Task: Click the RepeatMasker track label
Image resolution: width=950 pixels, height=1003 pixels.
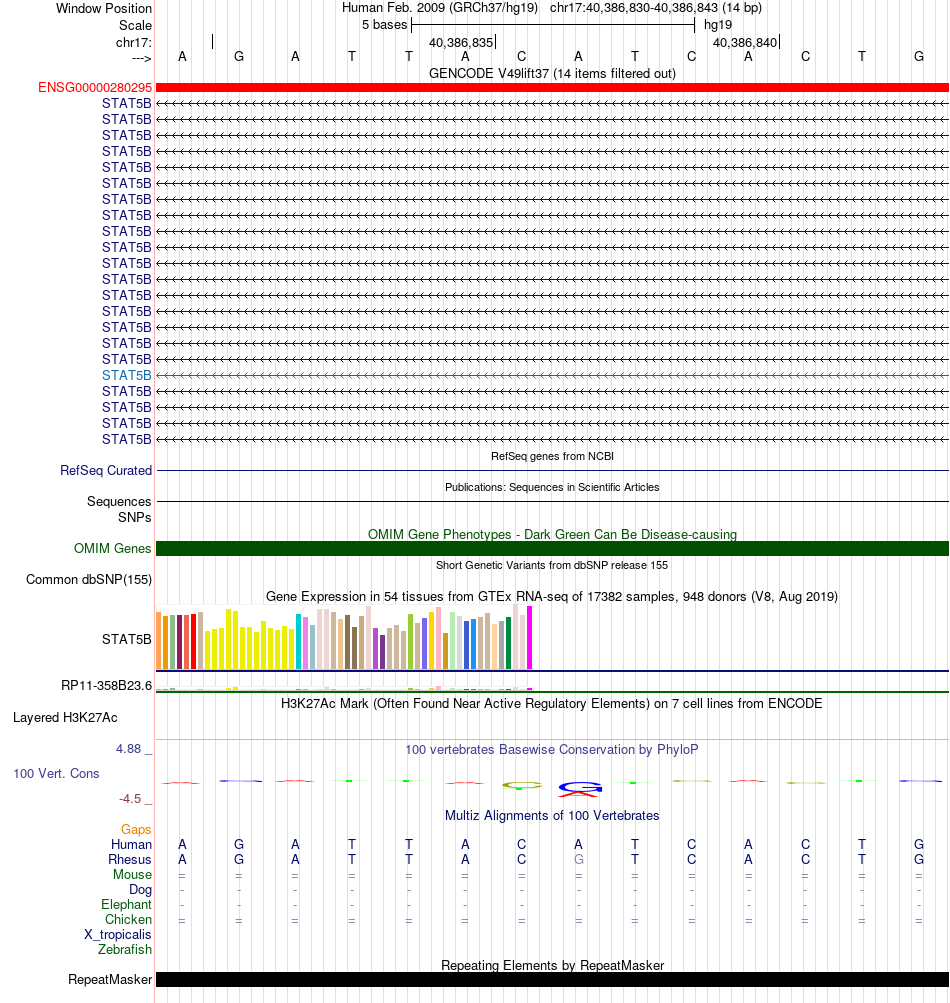Action: click(110, 979)
